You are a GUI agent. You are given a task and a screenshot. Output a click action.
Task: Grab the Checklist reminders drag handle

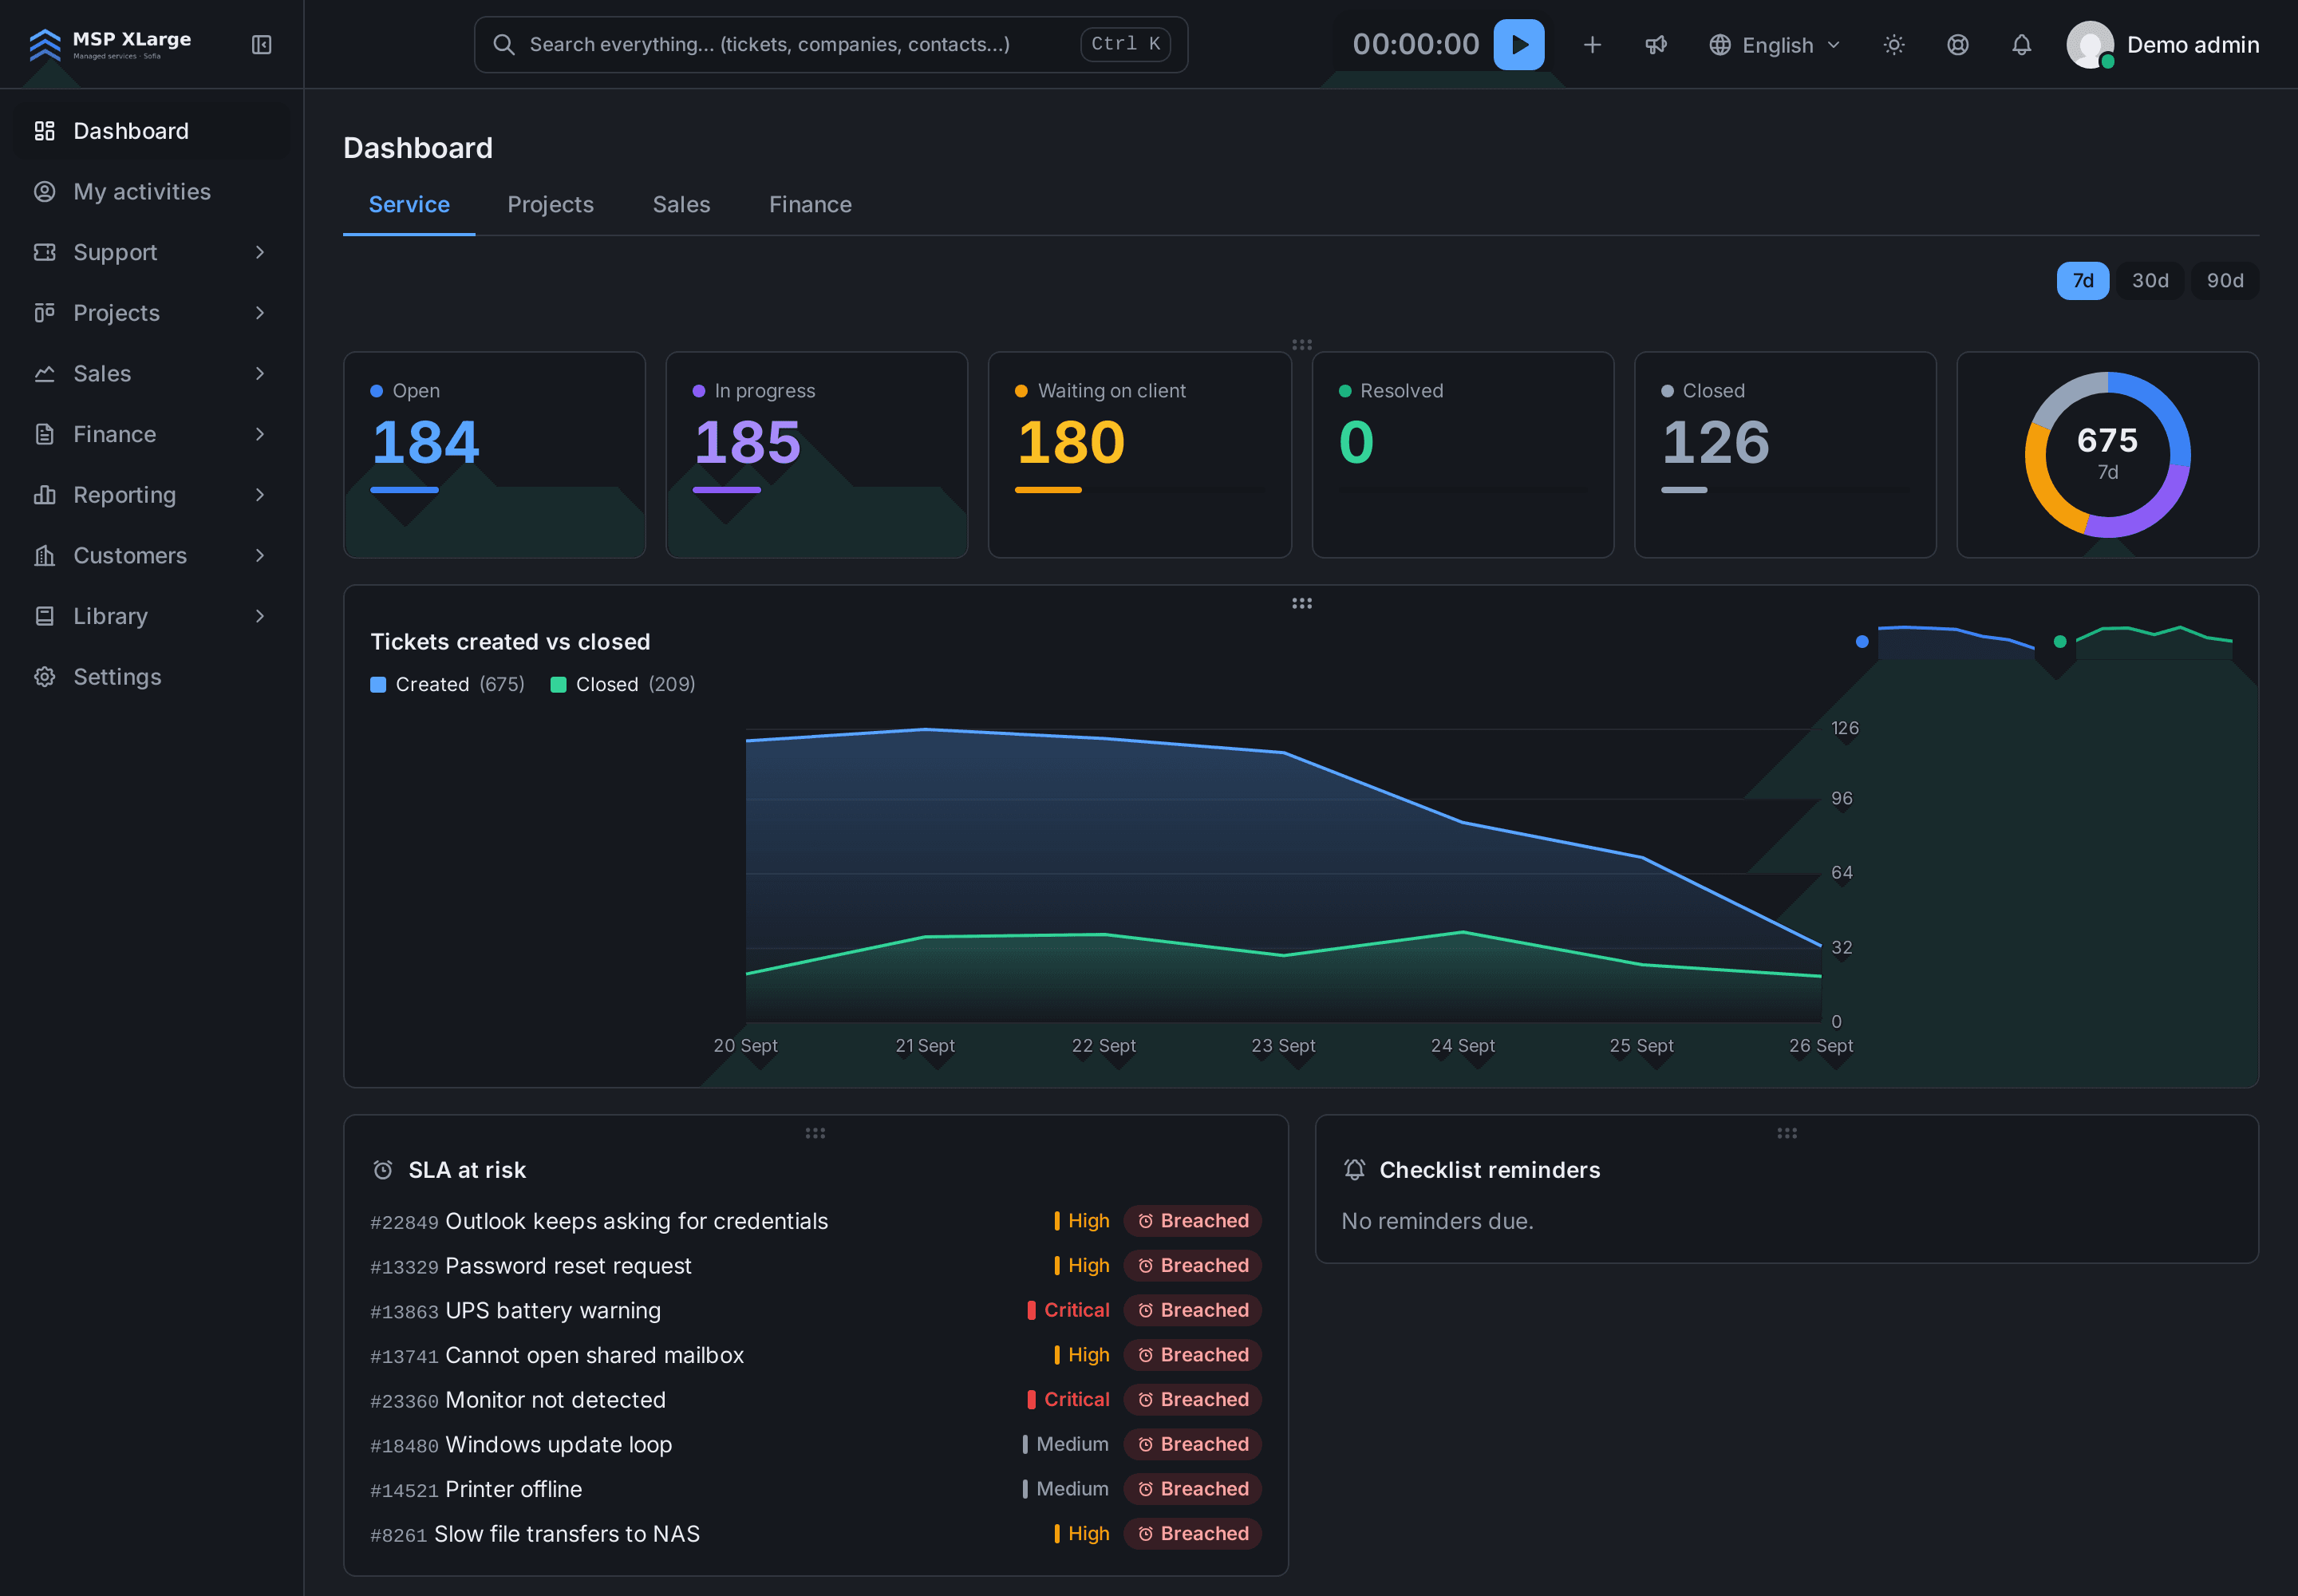pyautogui.click(x=1786, y=1133)
